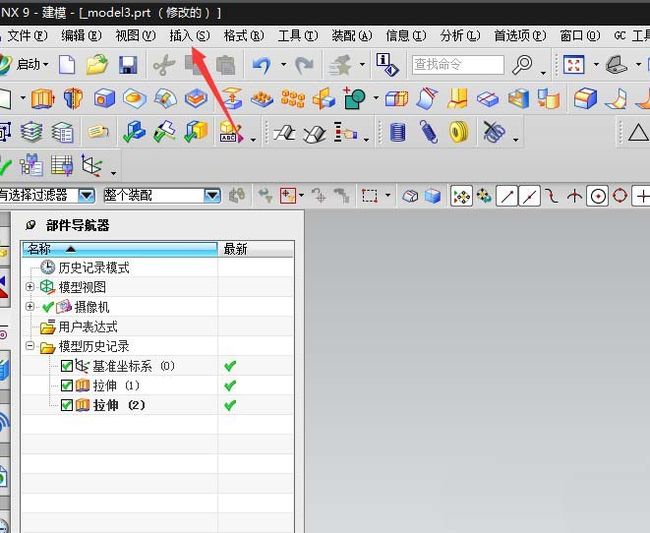This screenshot has width=650, height=533.
Task: Open the 格式(R) menu
Action: [244, 36]
